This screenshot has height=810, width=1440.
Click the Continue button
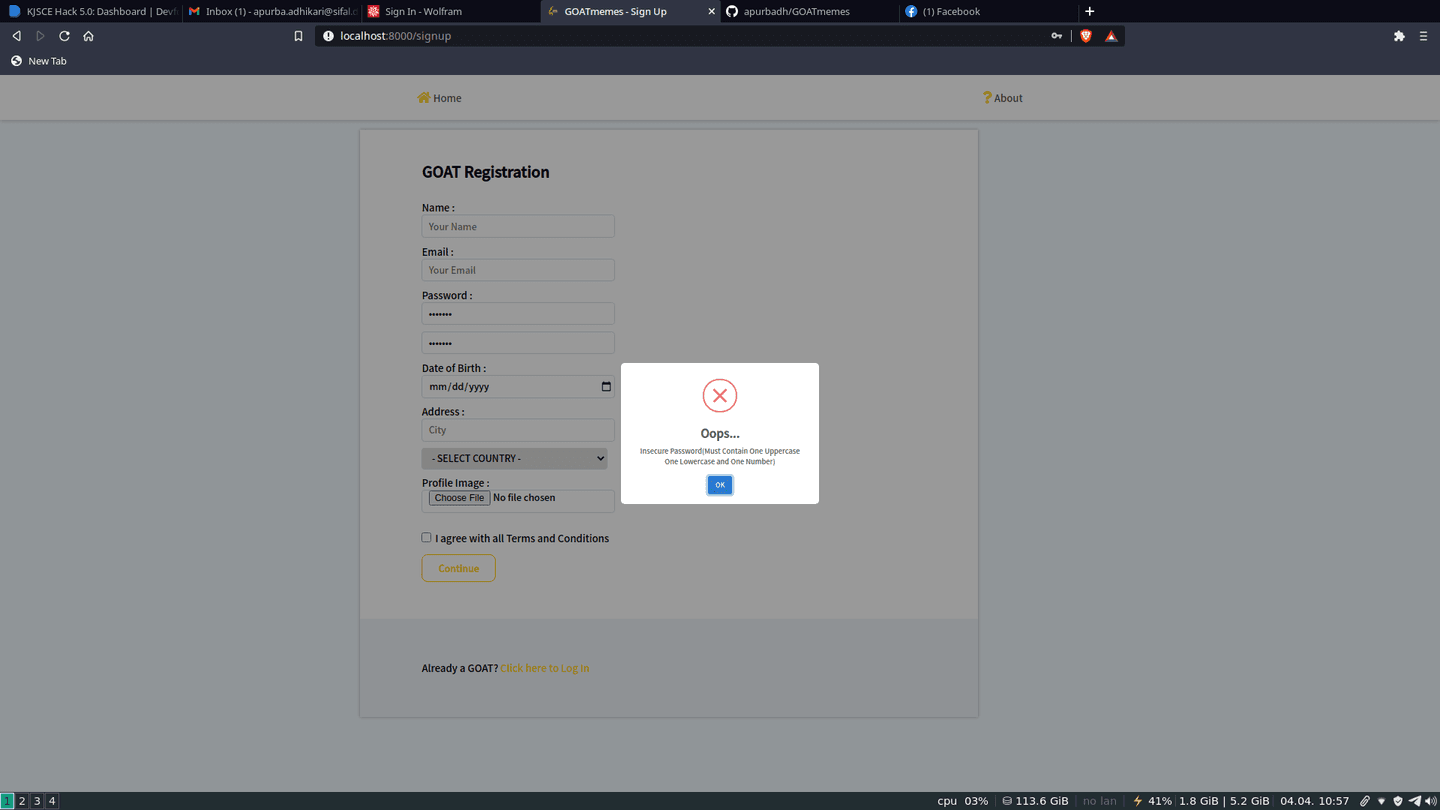coord(458,568)
